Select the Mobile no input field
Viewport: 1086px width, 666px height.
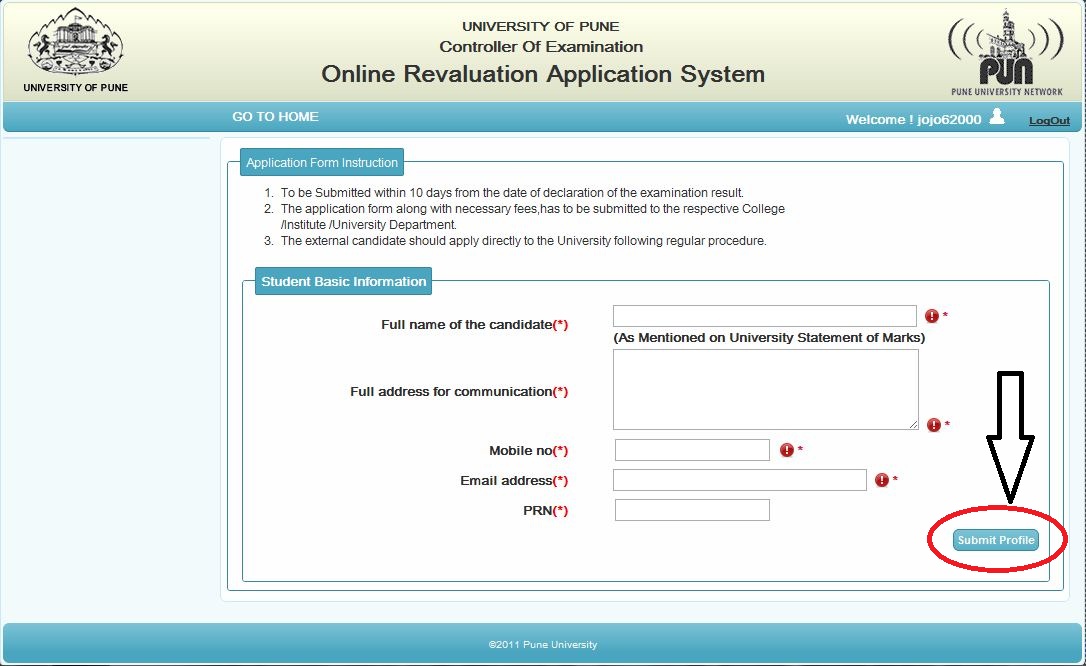pyautogui.click(x=692, y=449)
